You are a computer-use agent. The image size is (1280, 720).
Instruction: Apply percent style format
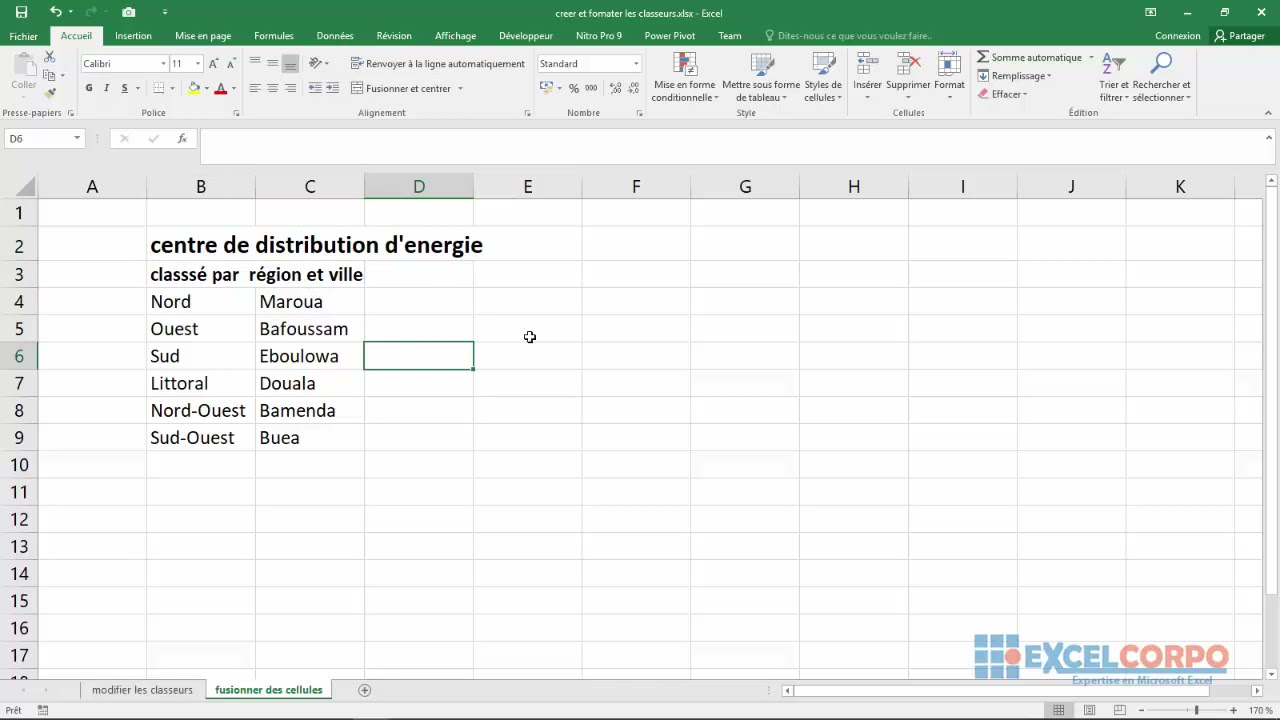[x=574, y=88]
